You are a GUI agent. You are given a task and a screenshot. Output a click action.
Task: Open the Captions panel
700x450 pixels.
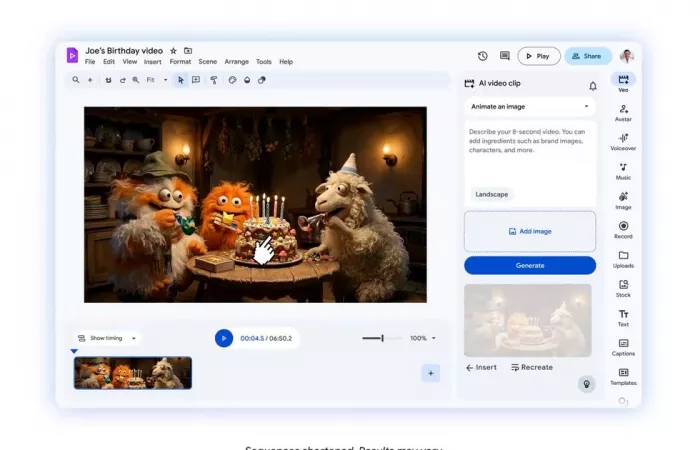coord(623,346)
